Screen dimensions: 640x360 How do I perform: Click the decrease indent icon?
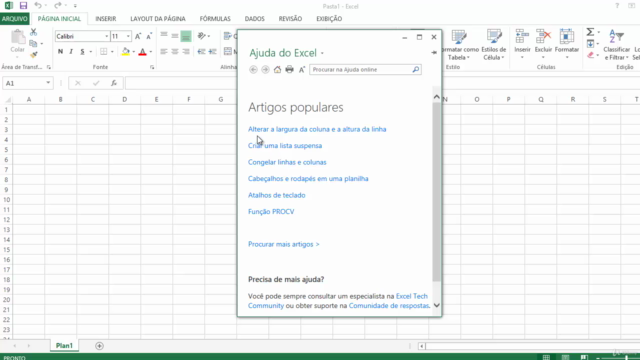click(201, 51)
